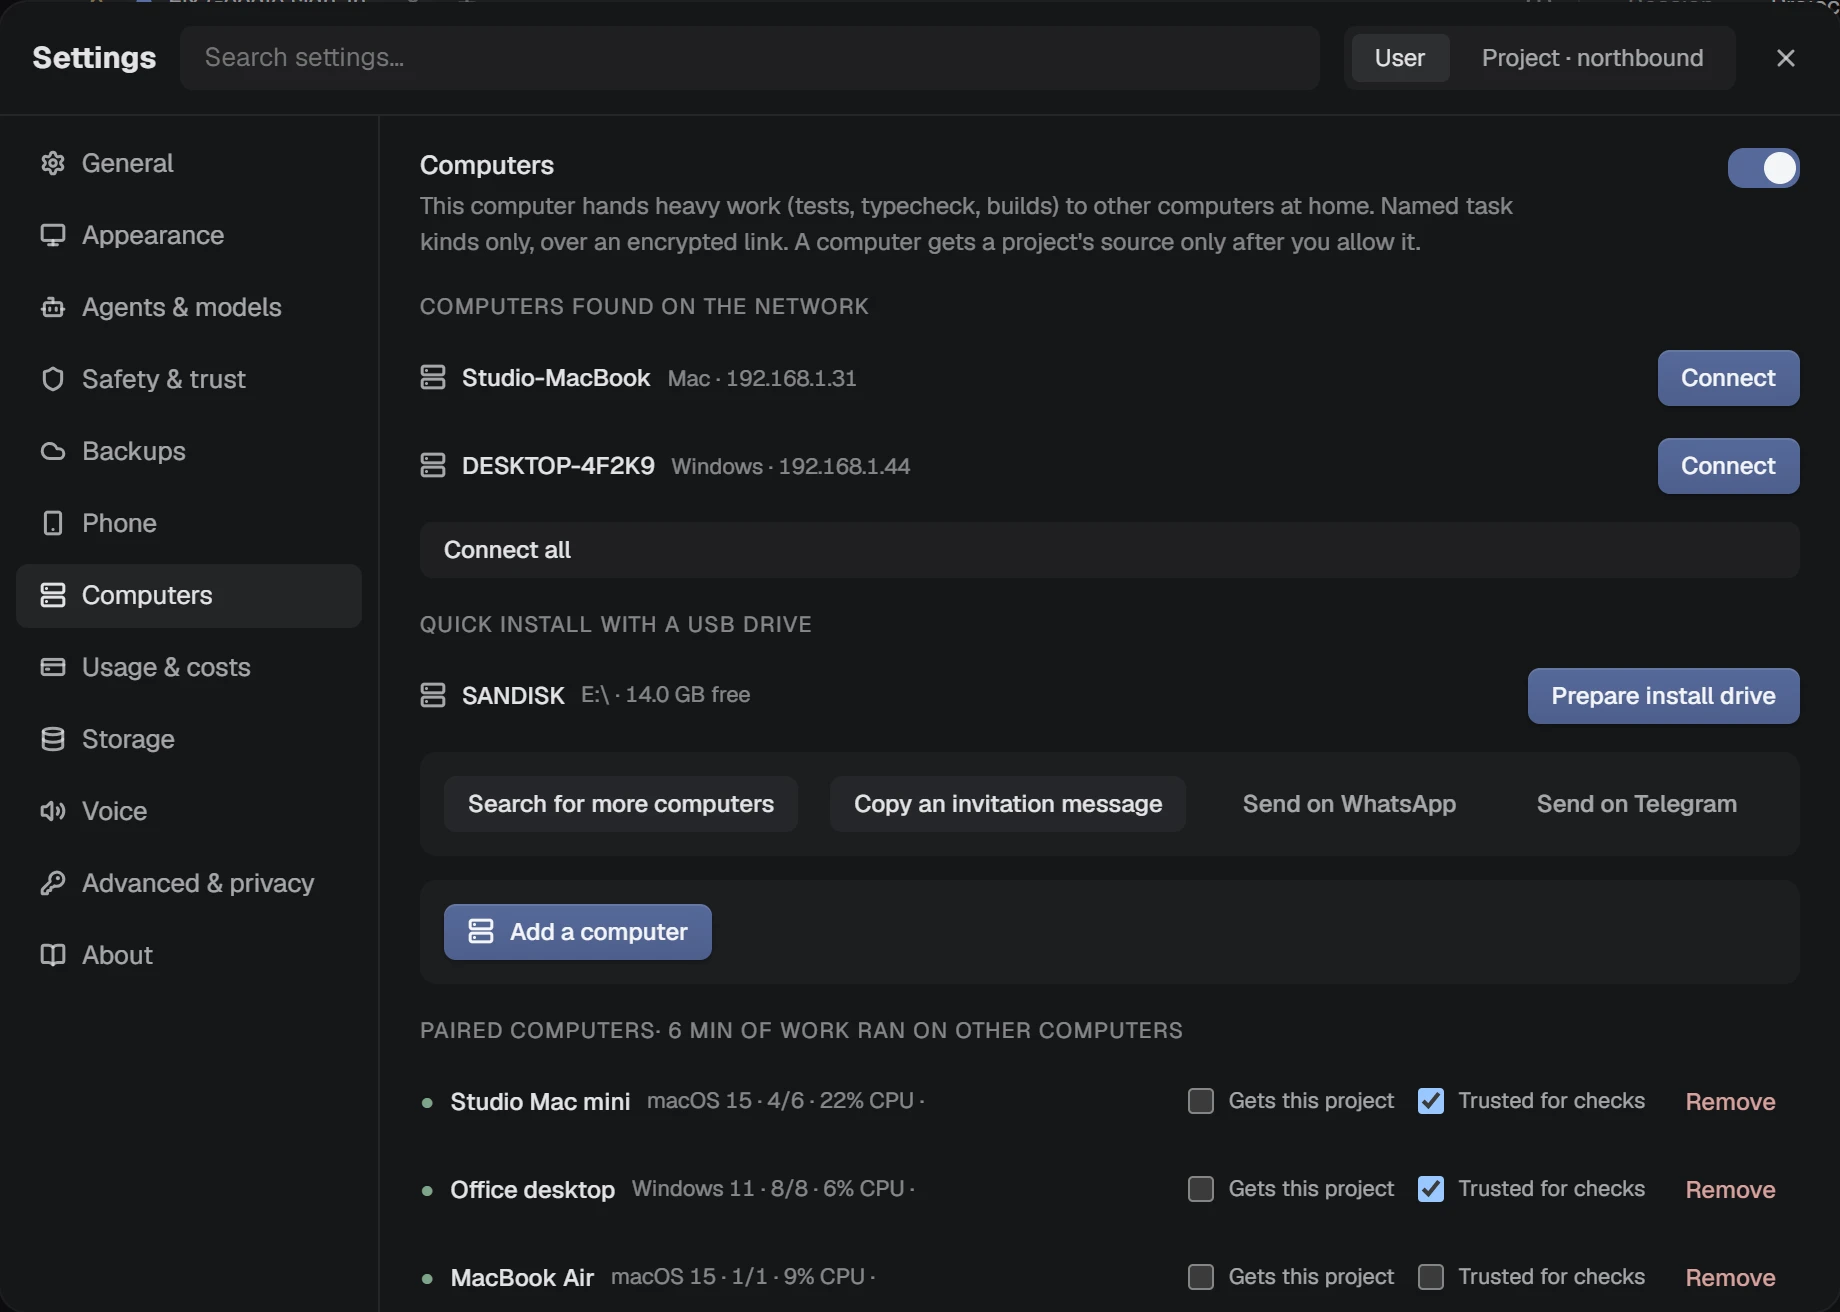
Task: Switch to Project · northbound scope tab
Action: (x=1592, y=58)
